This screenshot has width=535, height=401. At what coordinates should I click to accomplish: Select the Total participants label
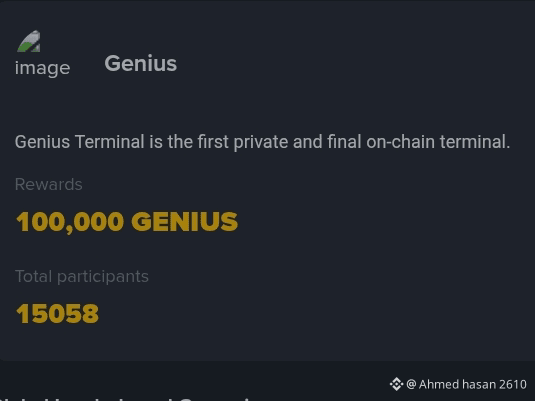82,276
